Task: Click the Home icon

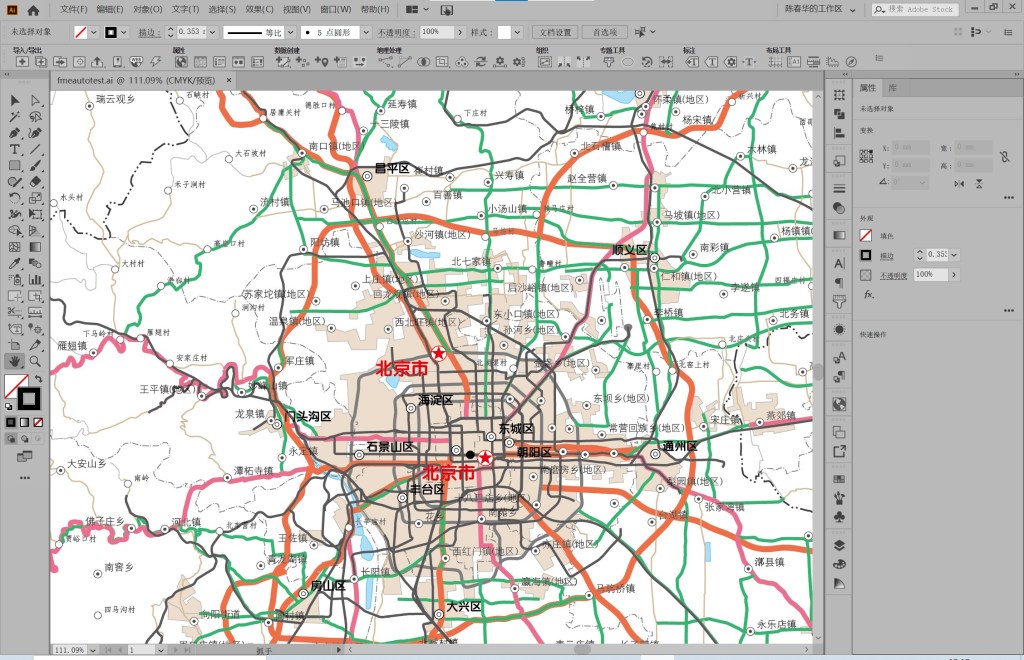Action: [33, 10]
